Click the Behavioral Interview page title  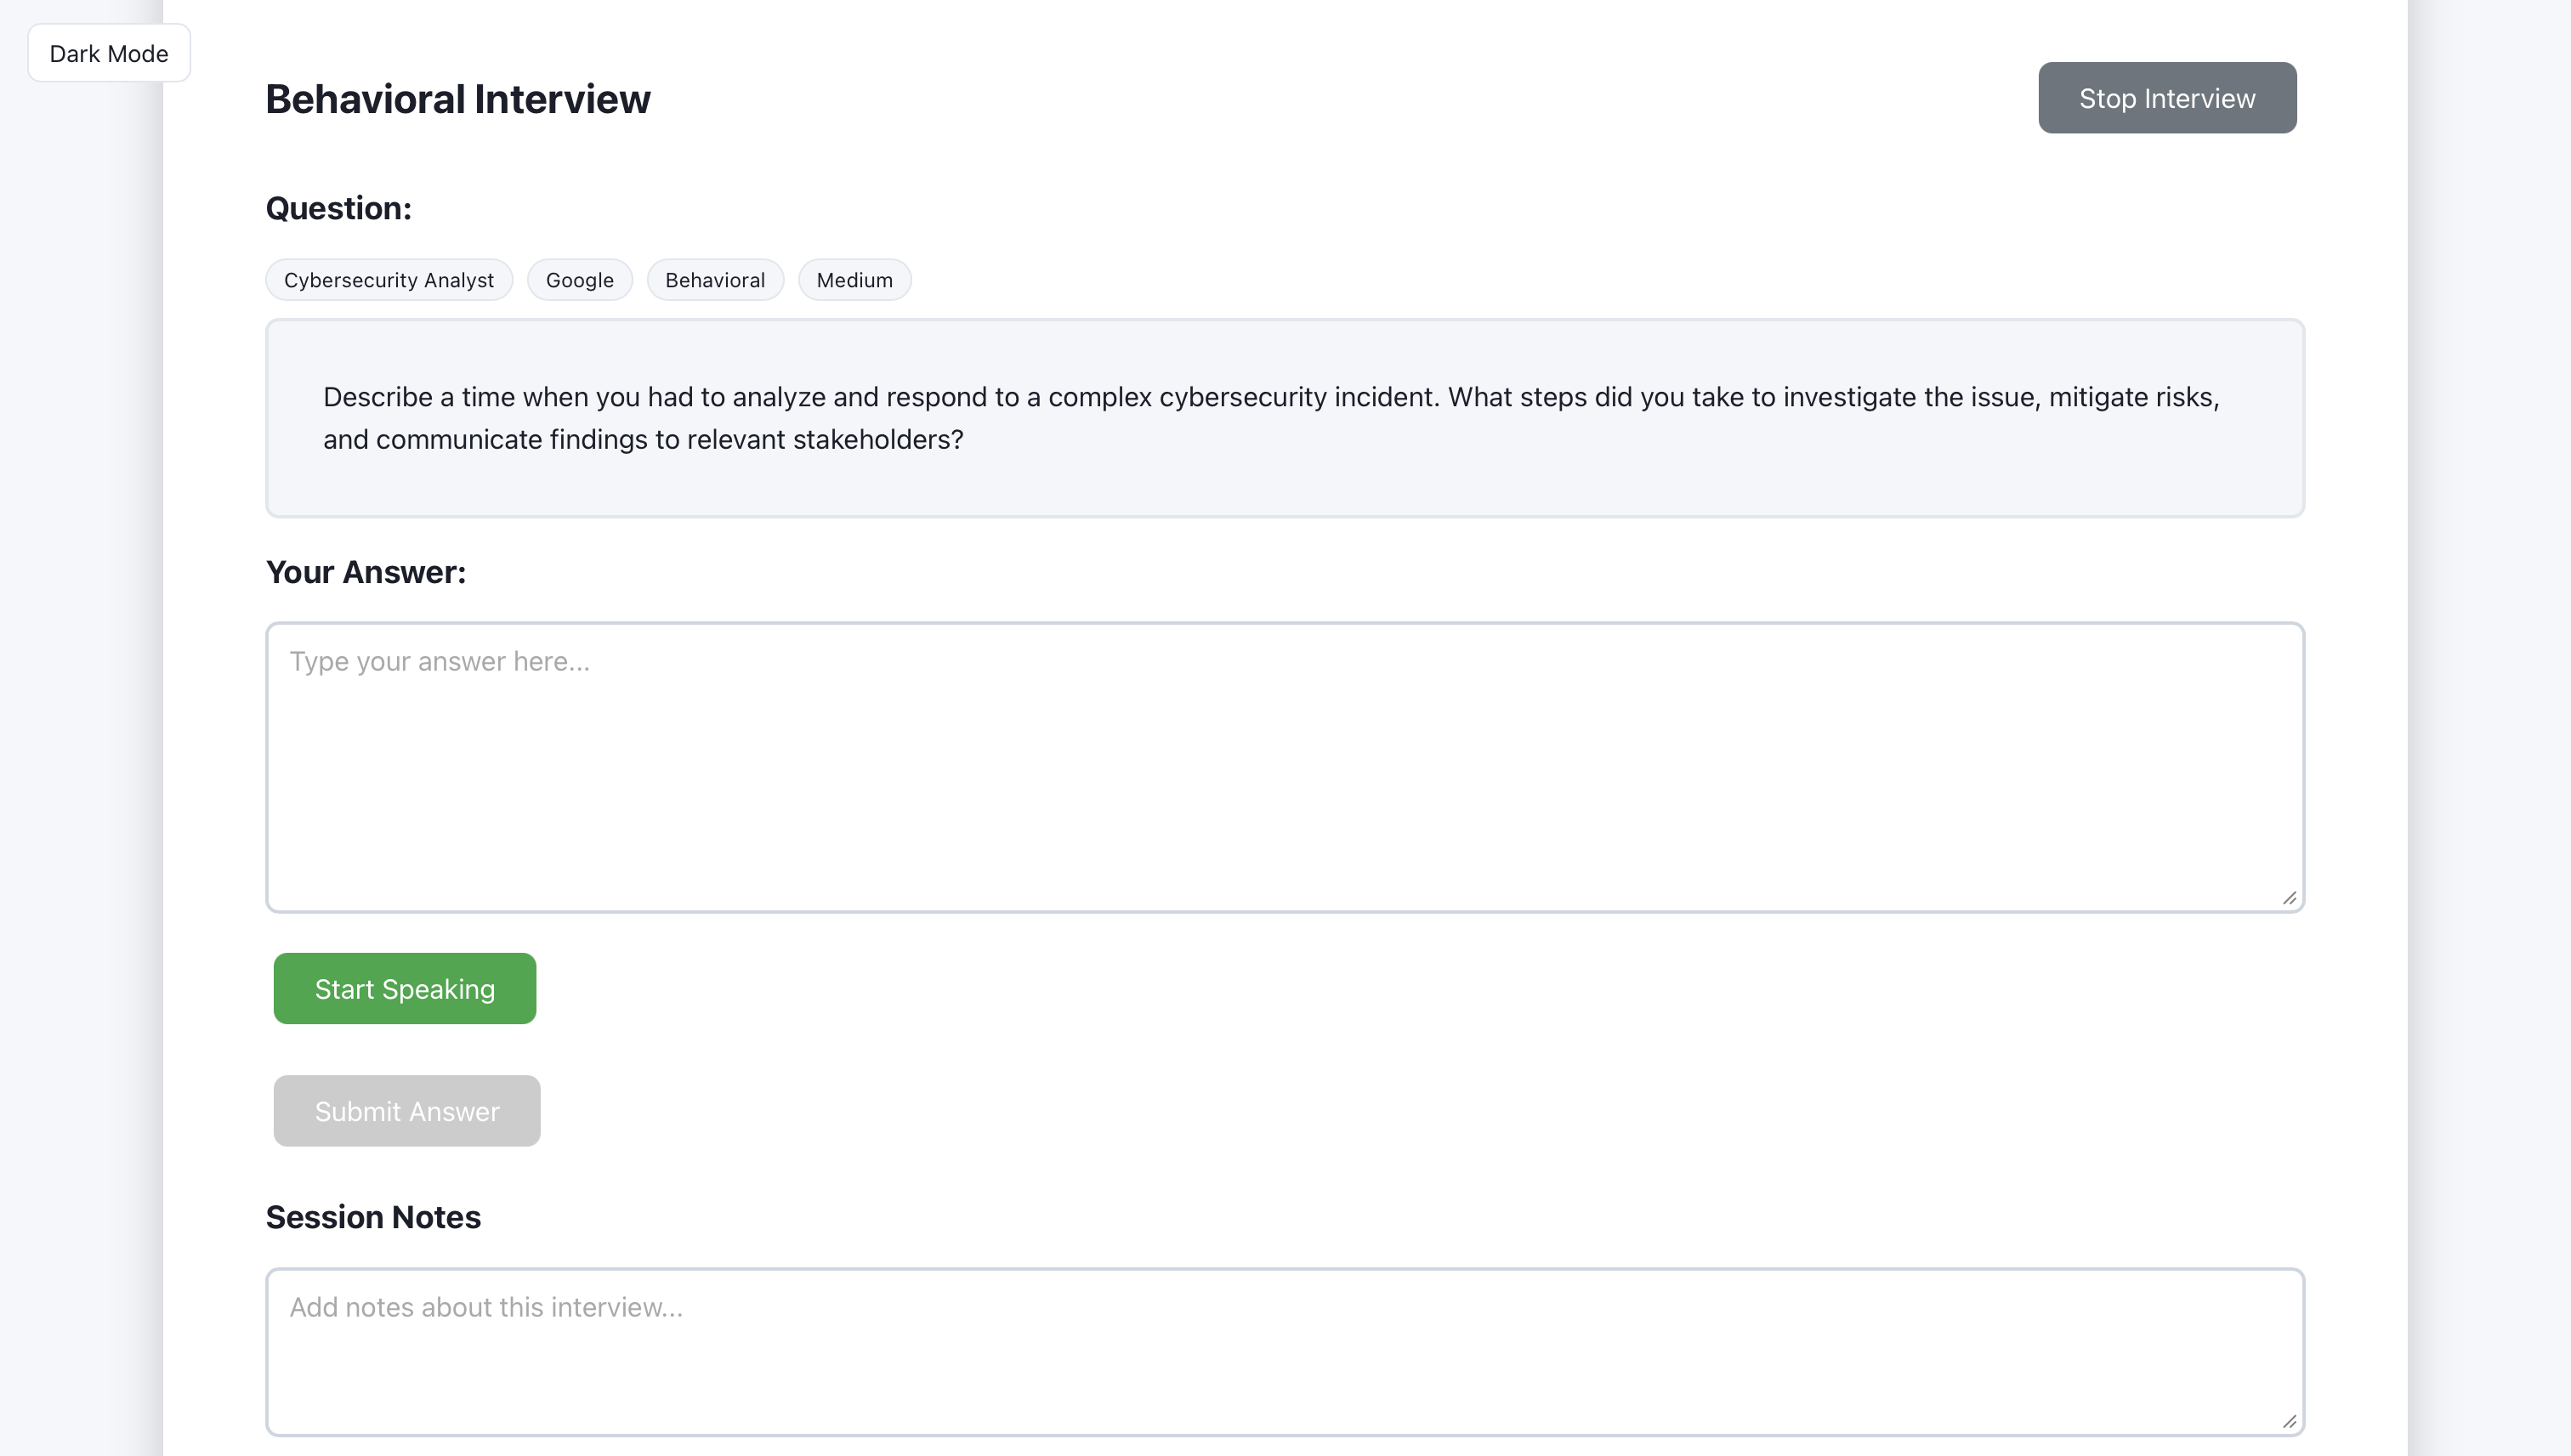point(457,98)
